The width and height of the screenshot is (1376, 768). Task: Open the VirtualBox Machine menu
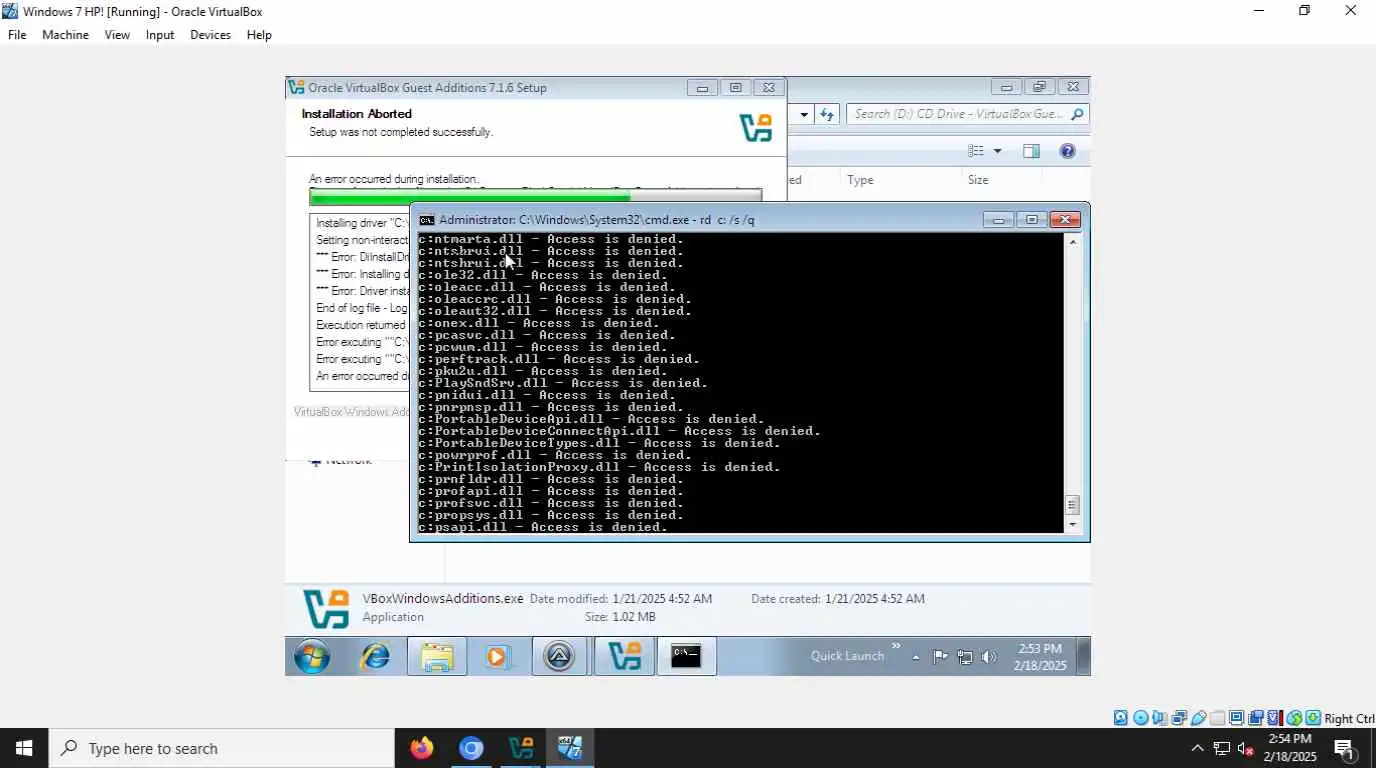coord(65,35)
